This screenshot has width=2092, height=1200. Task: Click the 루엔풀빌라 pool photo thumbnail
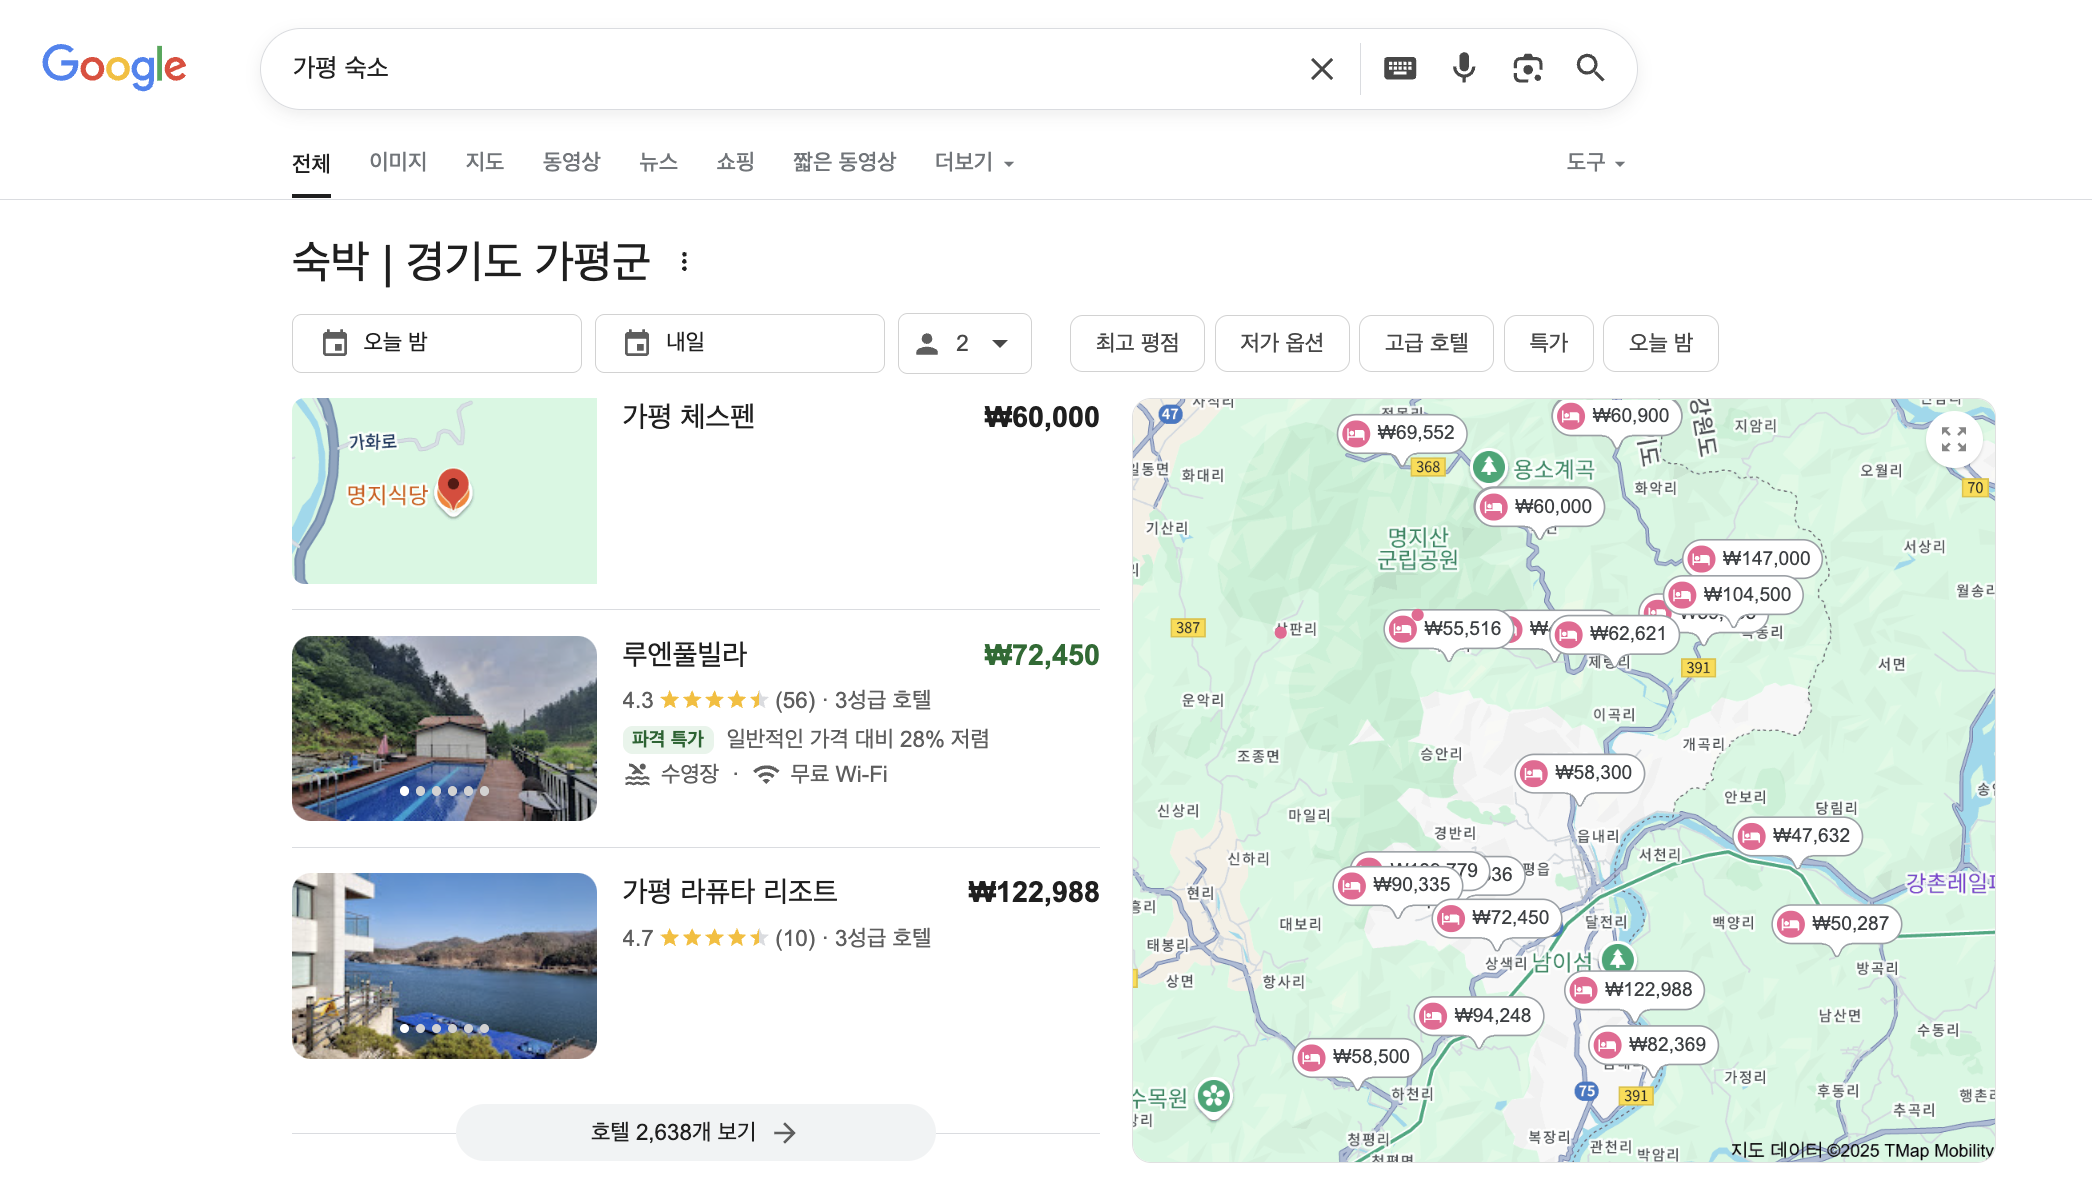444,728
